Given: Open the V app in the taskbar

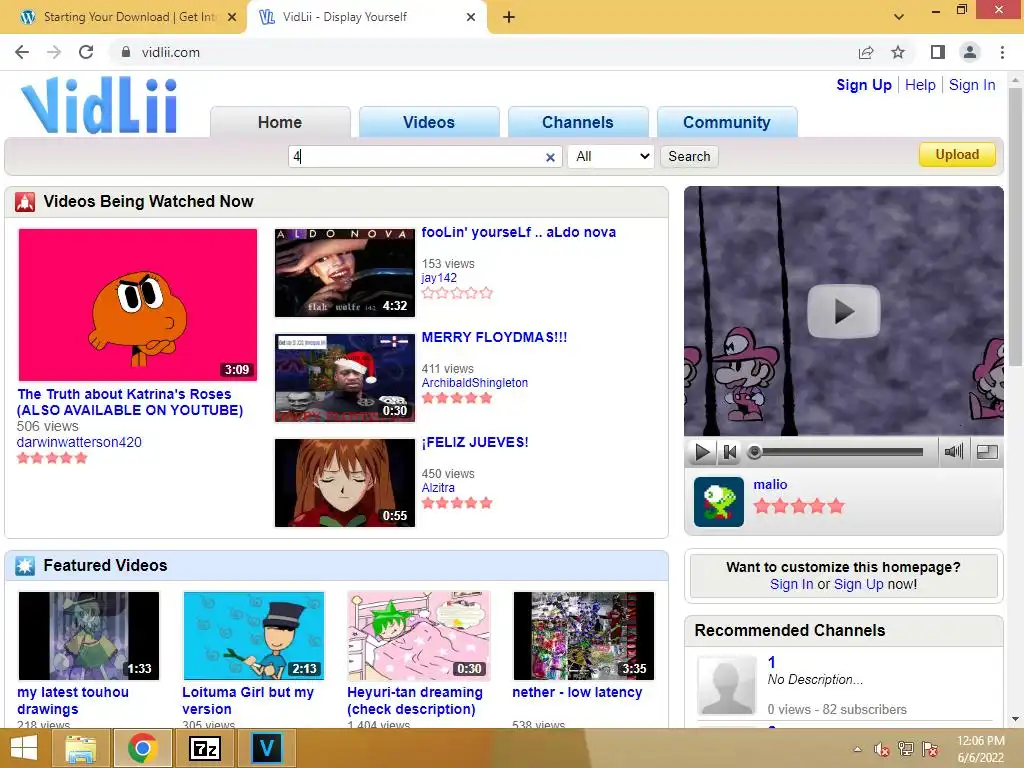Looking at the screenshot, I should point(266,748).
